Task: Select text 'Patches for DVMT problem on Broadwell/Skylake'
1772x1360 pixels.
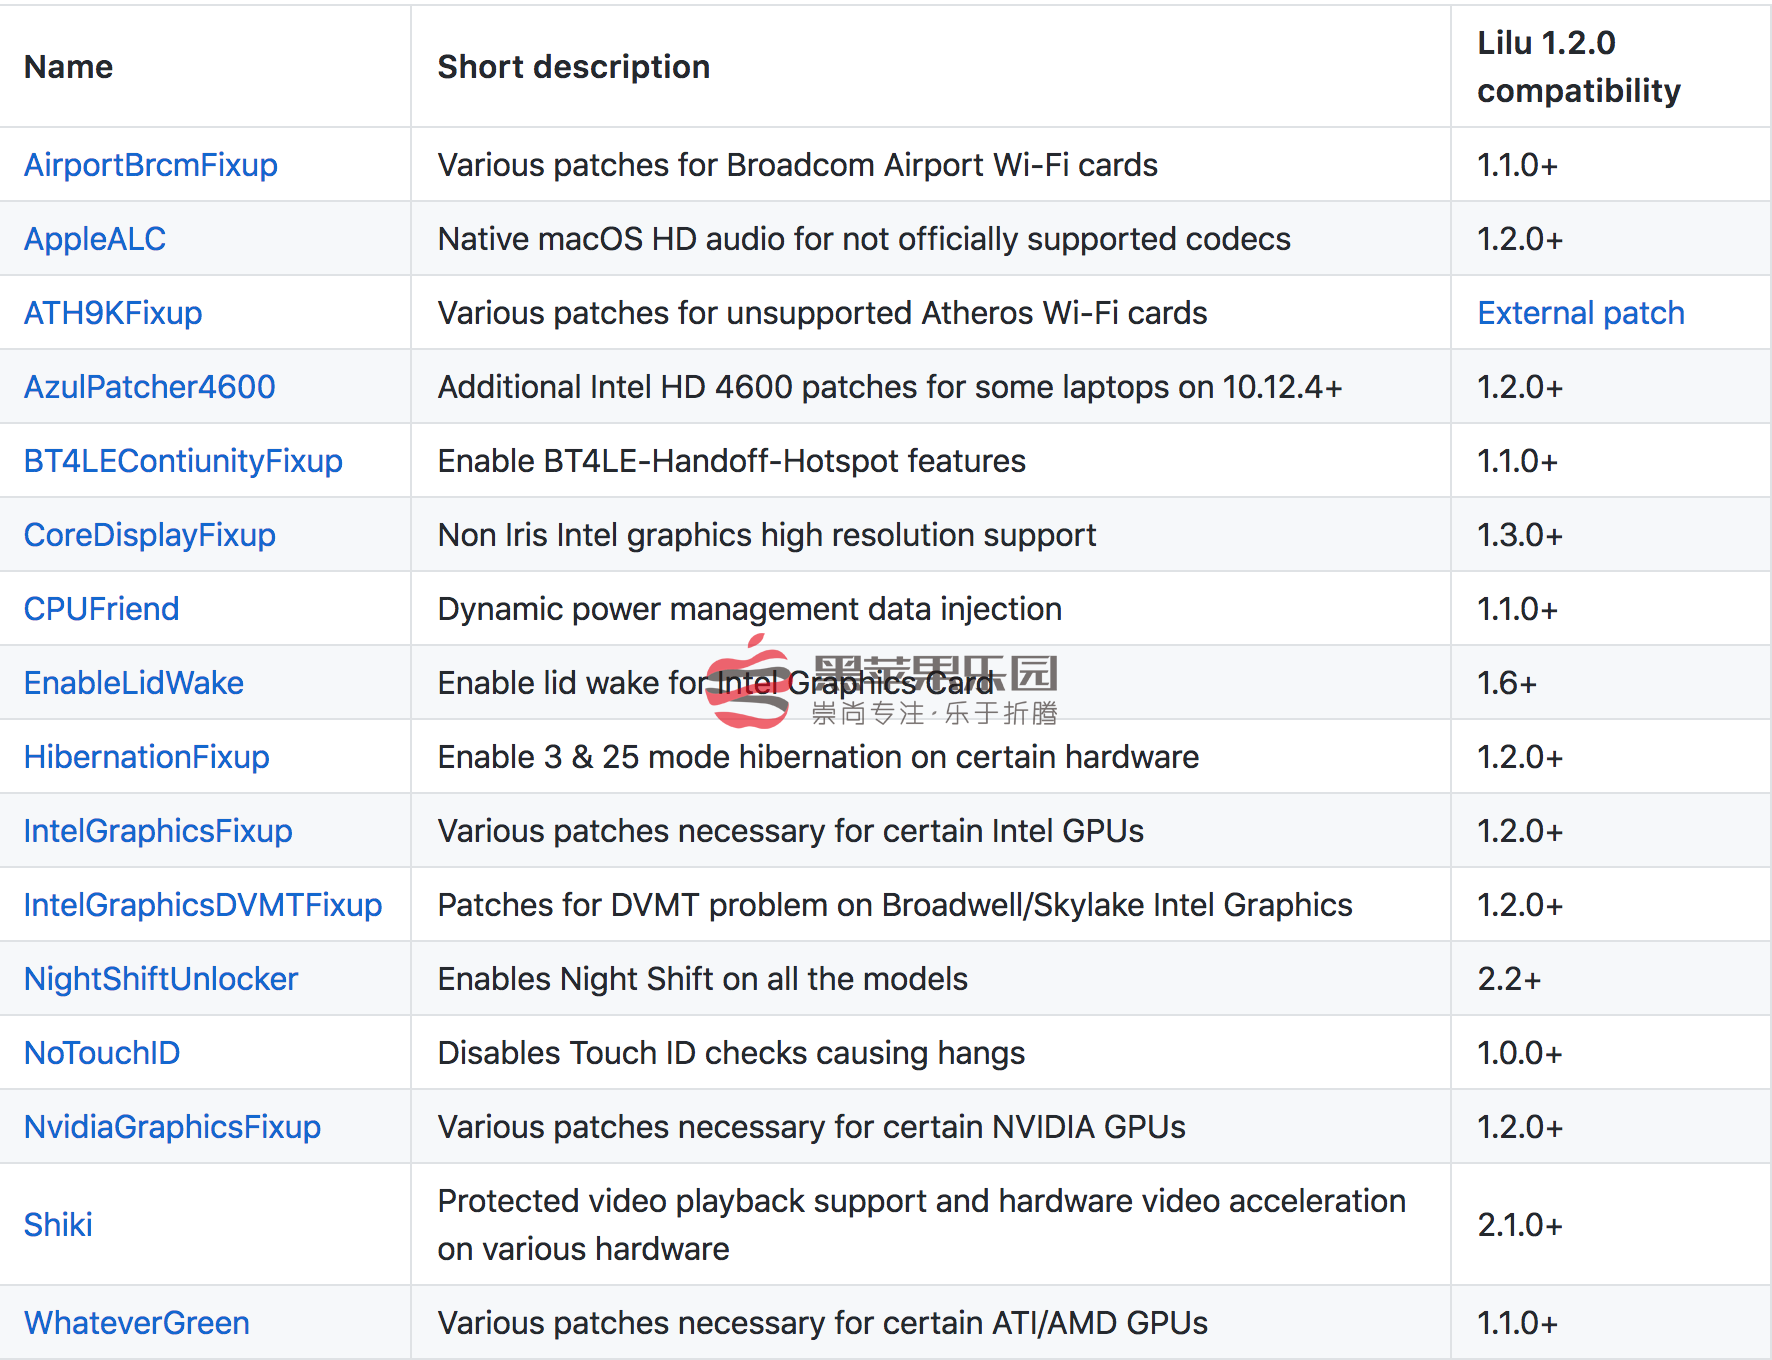Action: pos(791,905)
